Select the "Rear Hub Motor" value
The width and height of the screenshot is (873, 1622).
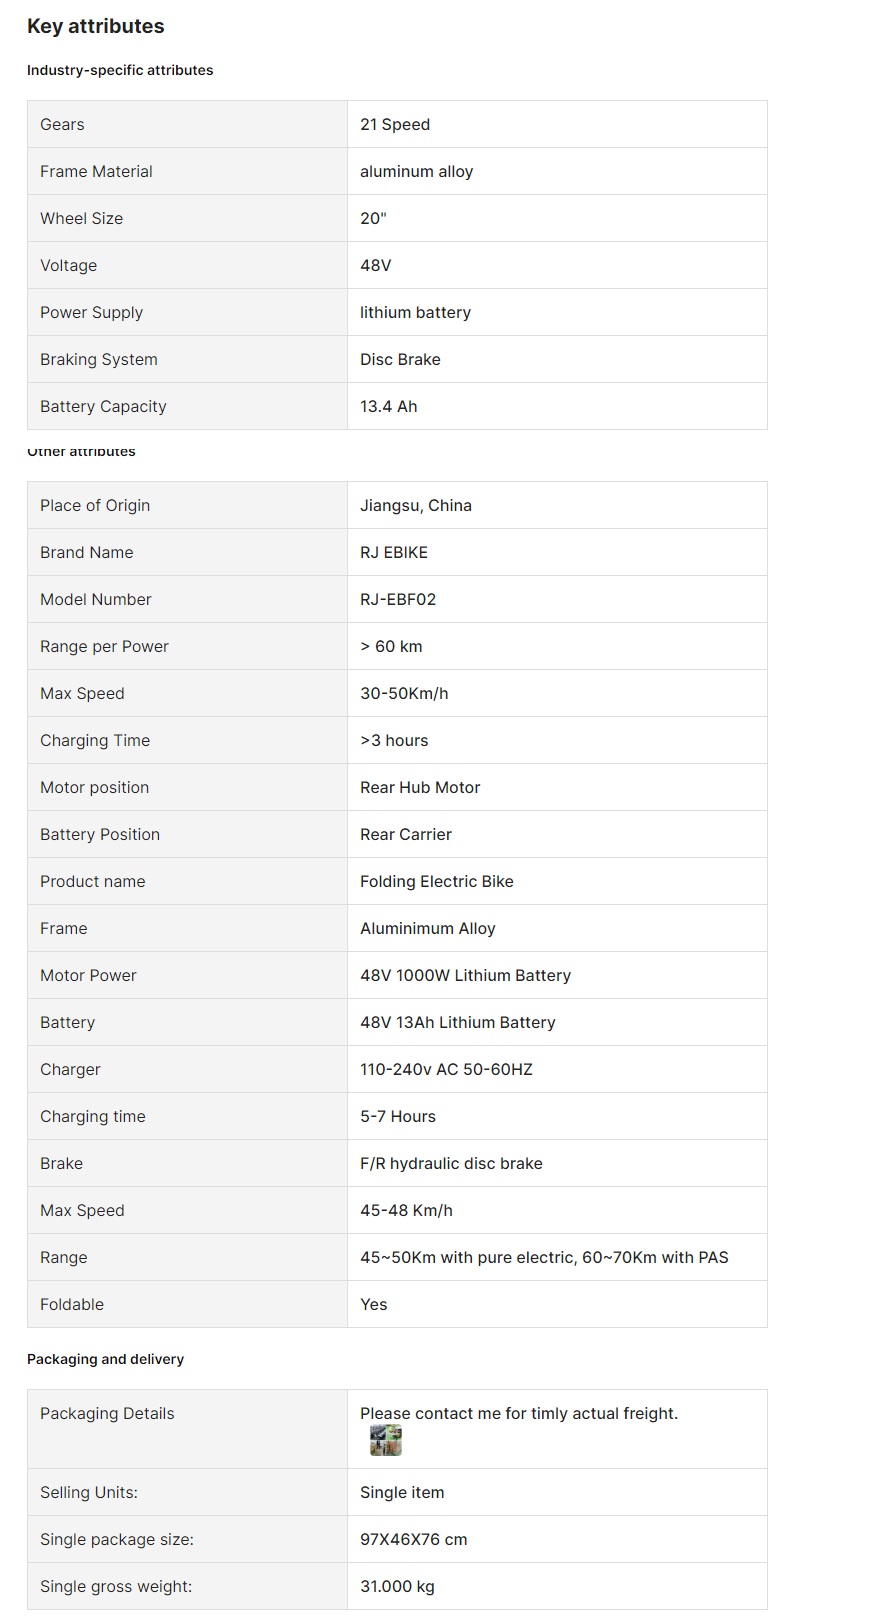(x=420, y=788)
